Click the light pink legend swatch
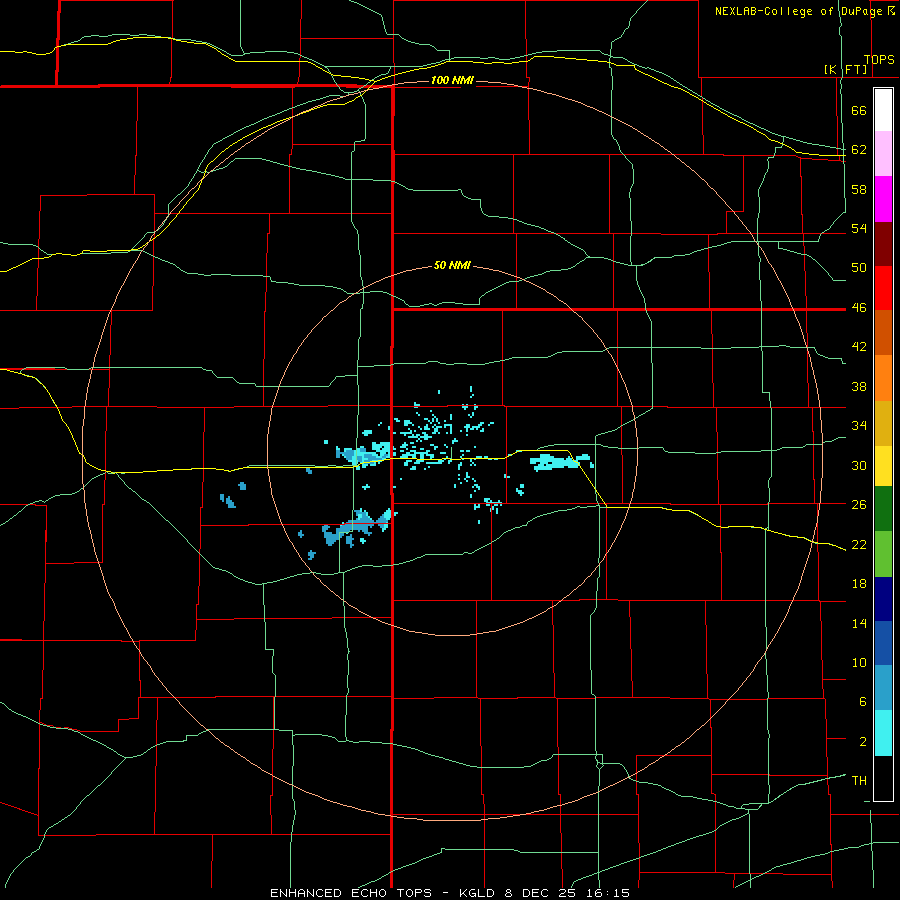 883,154
